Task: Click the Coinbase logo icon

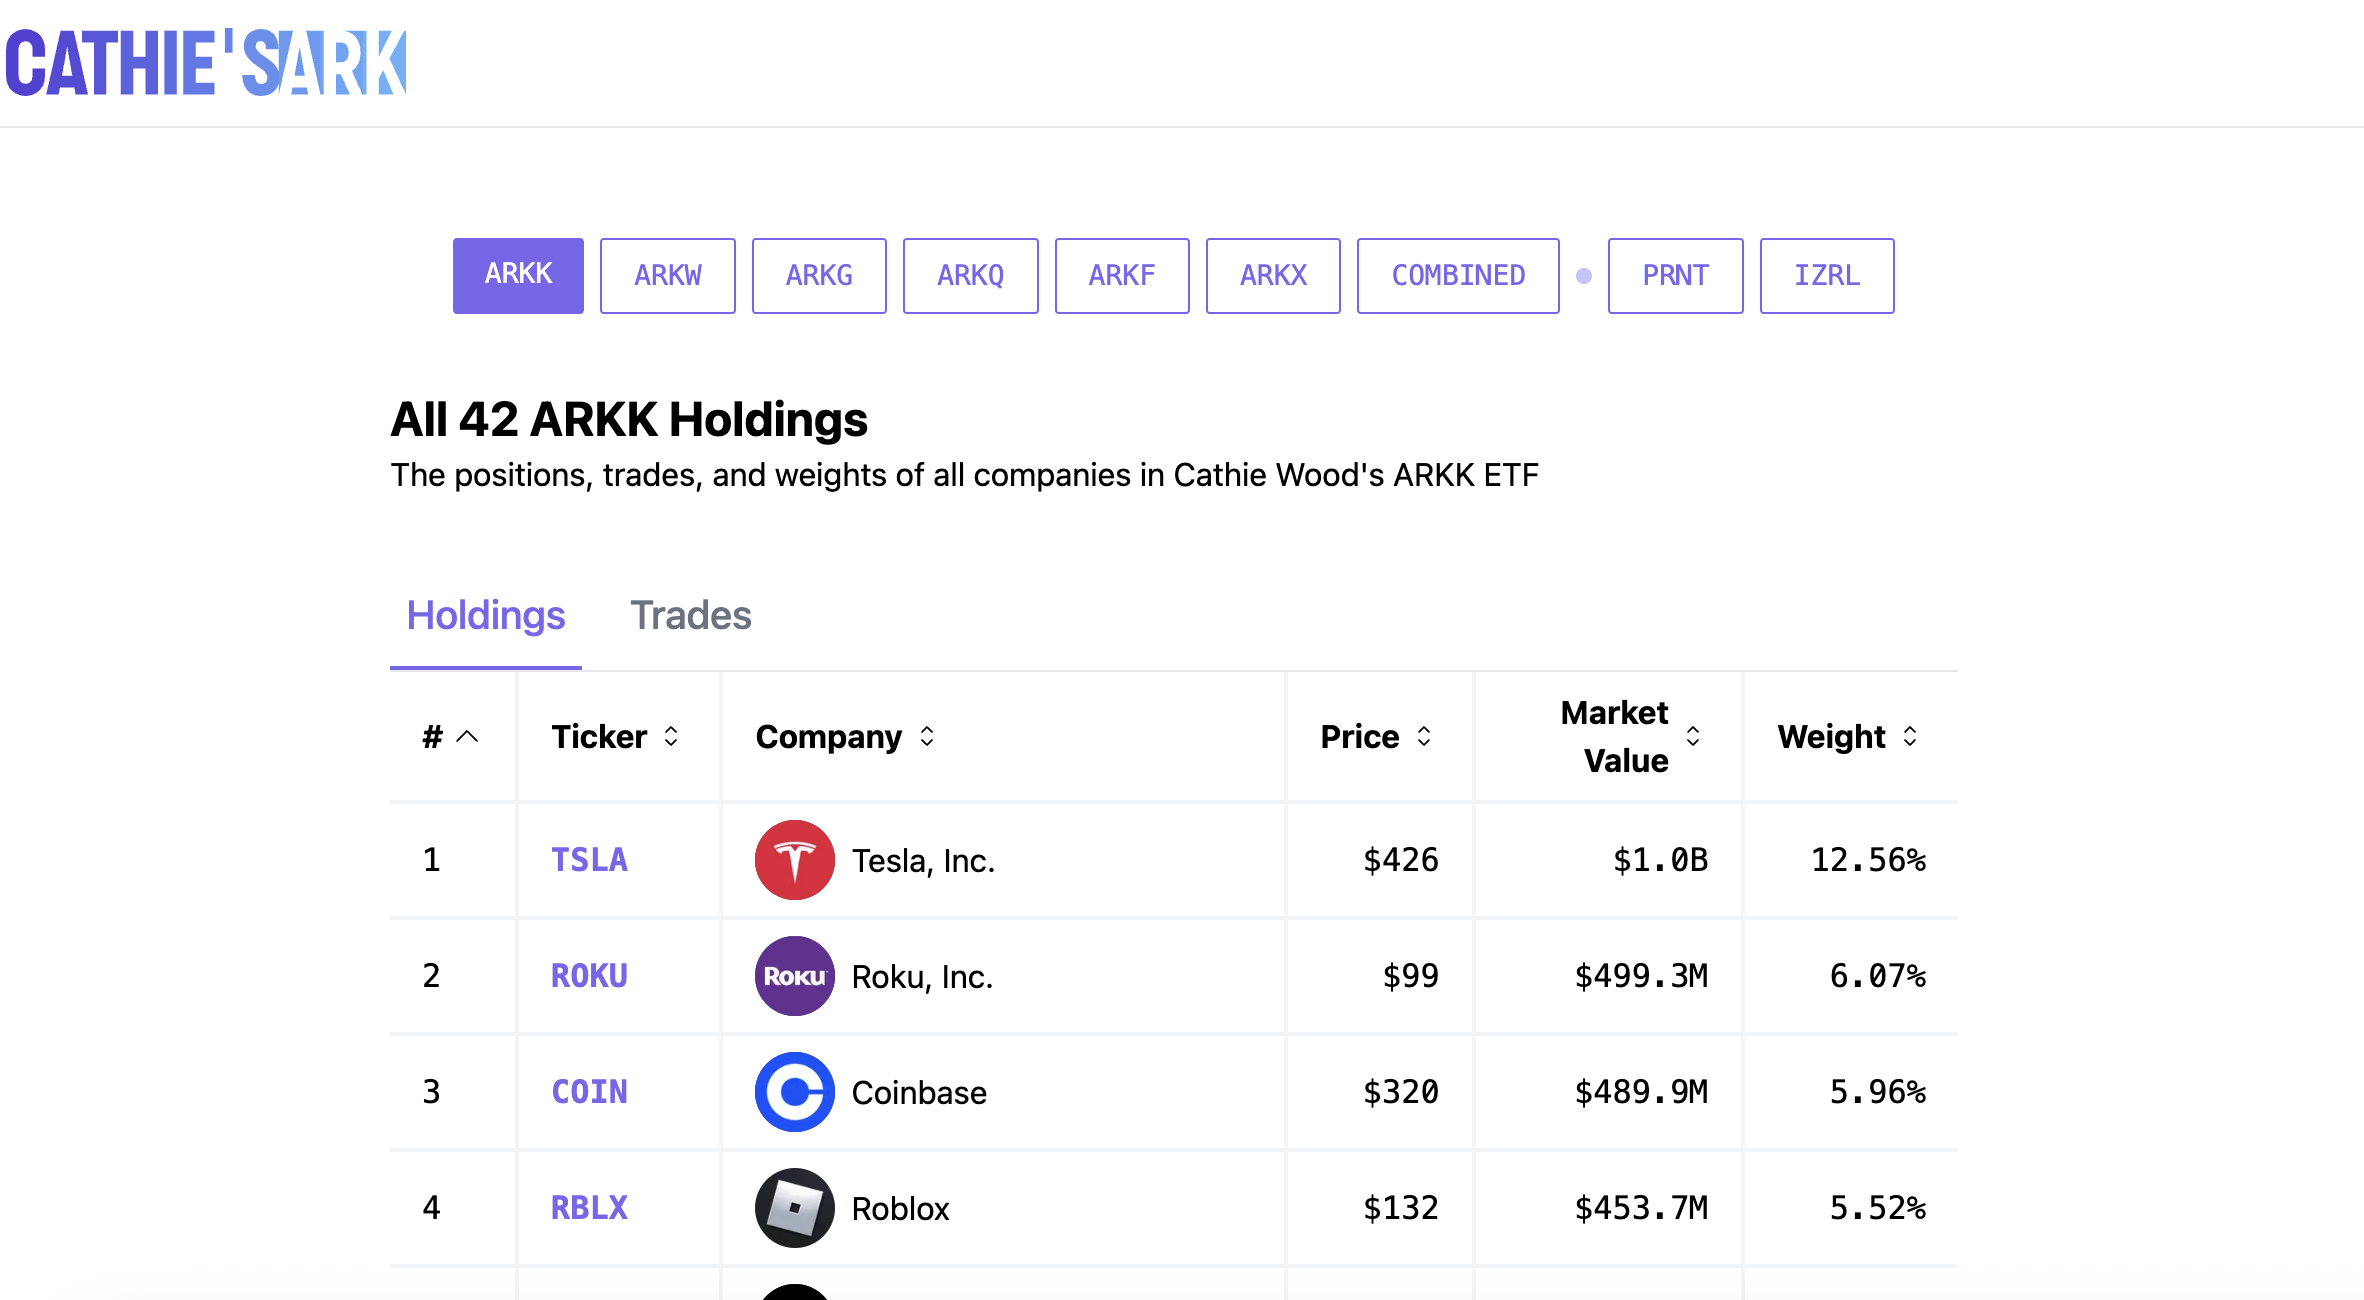Action: [794, 1092]
